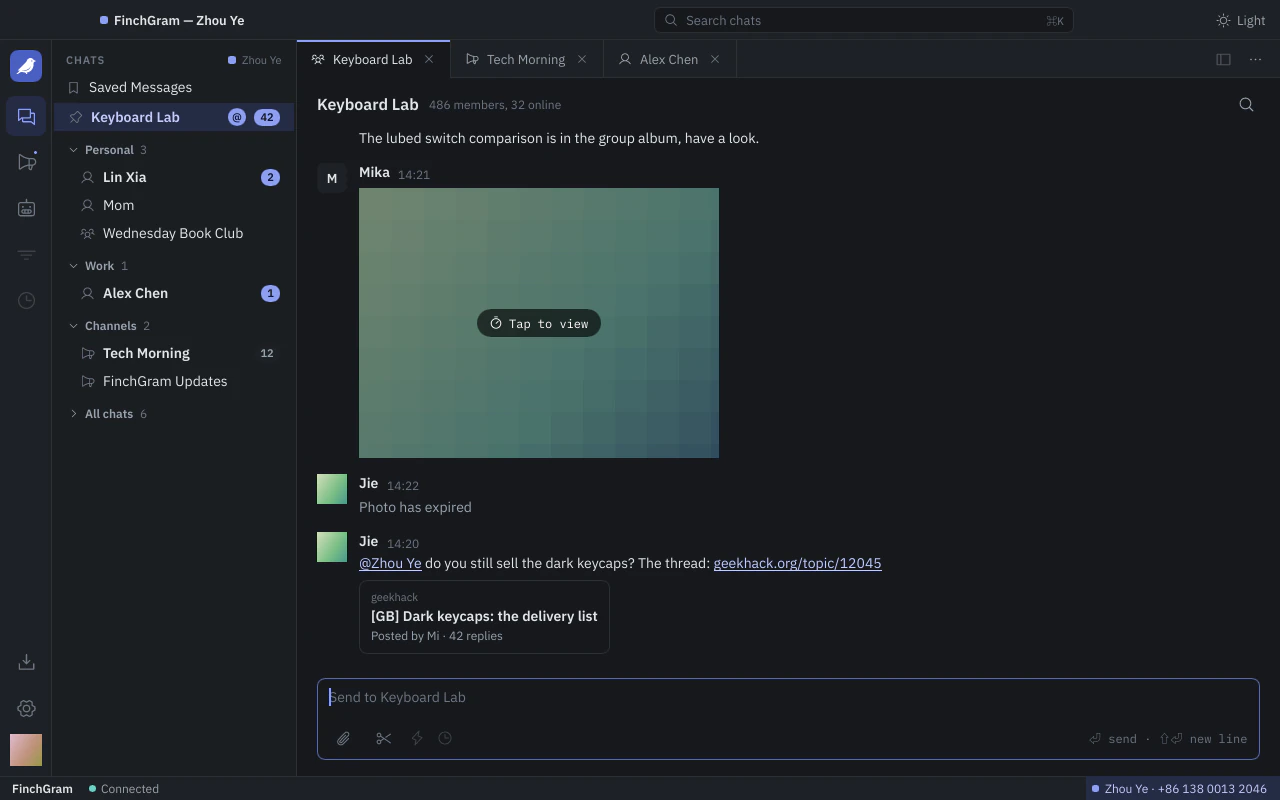Close the Alex Chen tab
1280x800 pixels.
point(715,59)
